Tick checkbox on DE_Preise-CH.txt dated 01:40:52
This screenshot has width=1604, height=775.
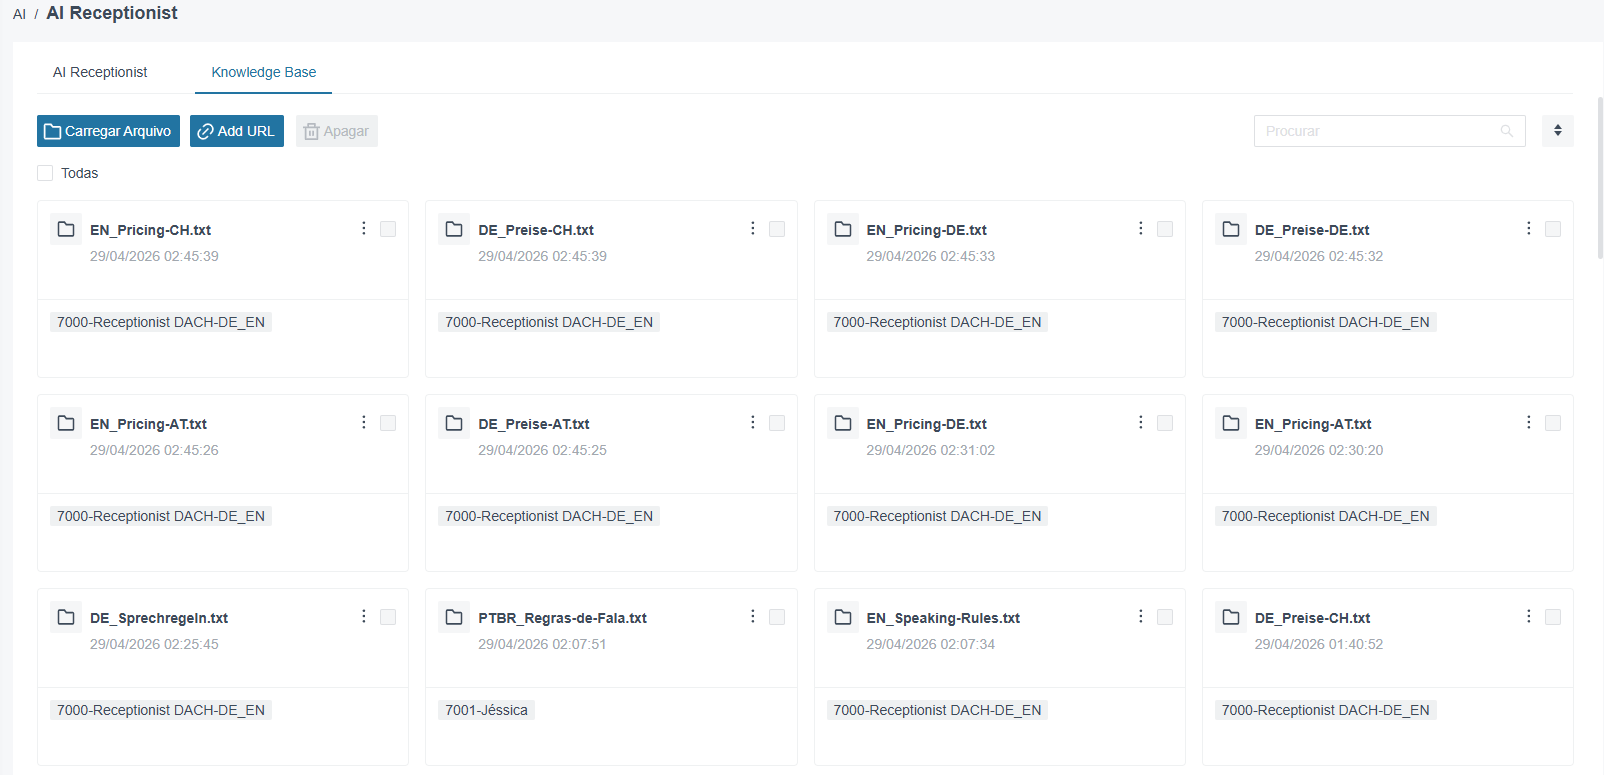pyautogui.click(x=1553, y=617)
